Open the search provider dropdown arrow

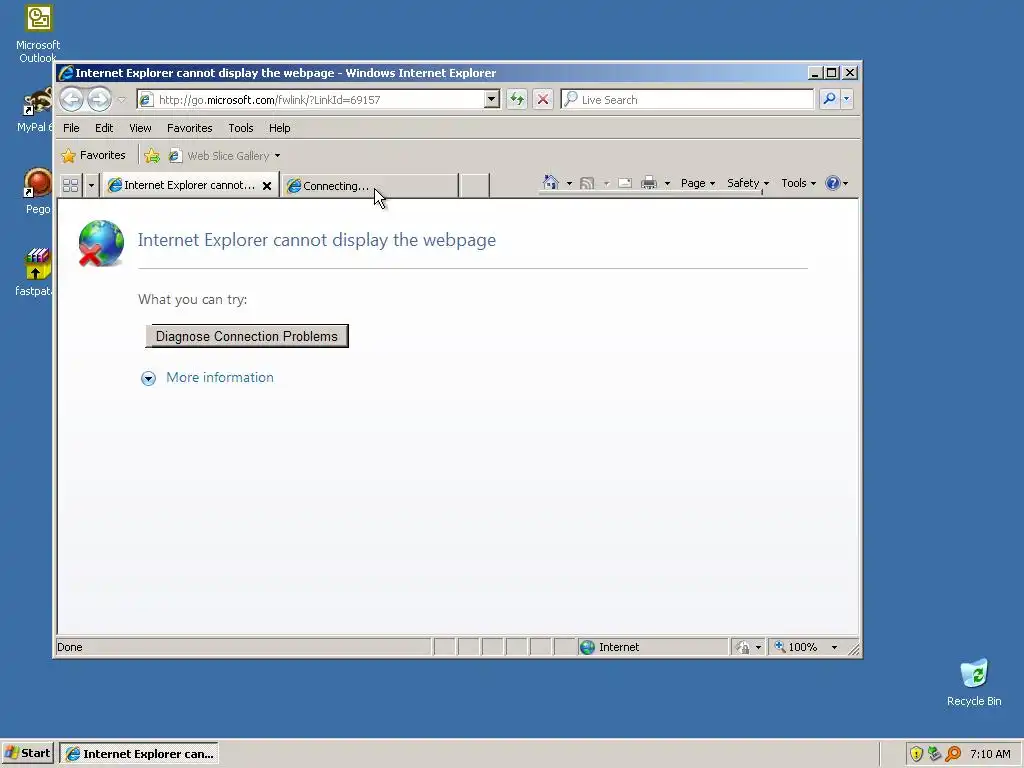[846, 99]
